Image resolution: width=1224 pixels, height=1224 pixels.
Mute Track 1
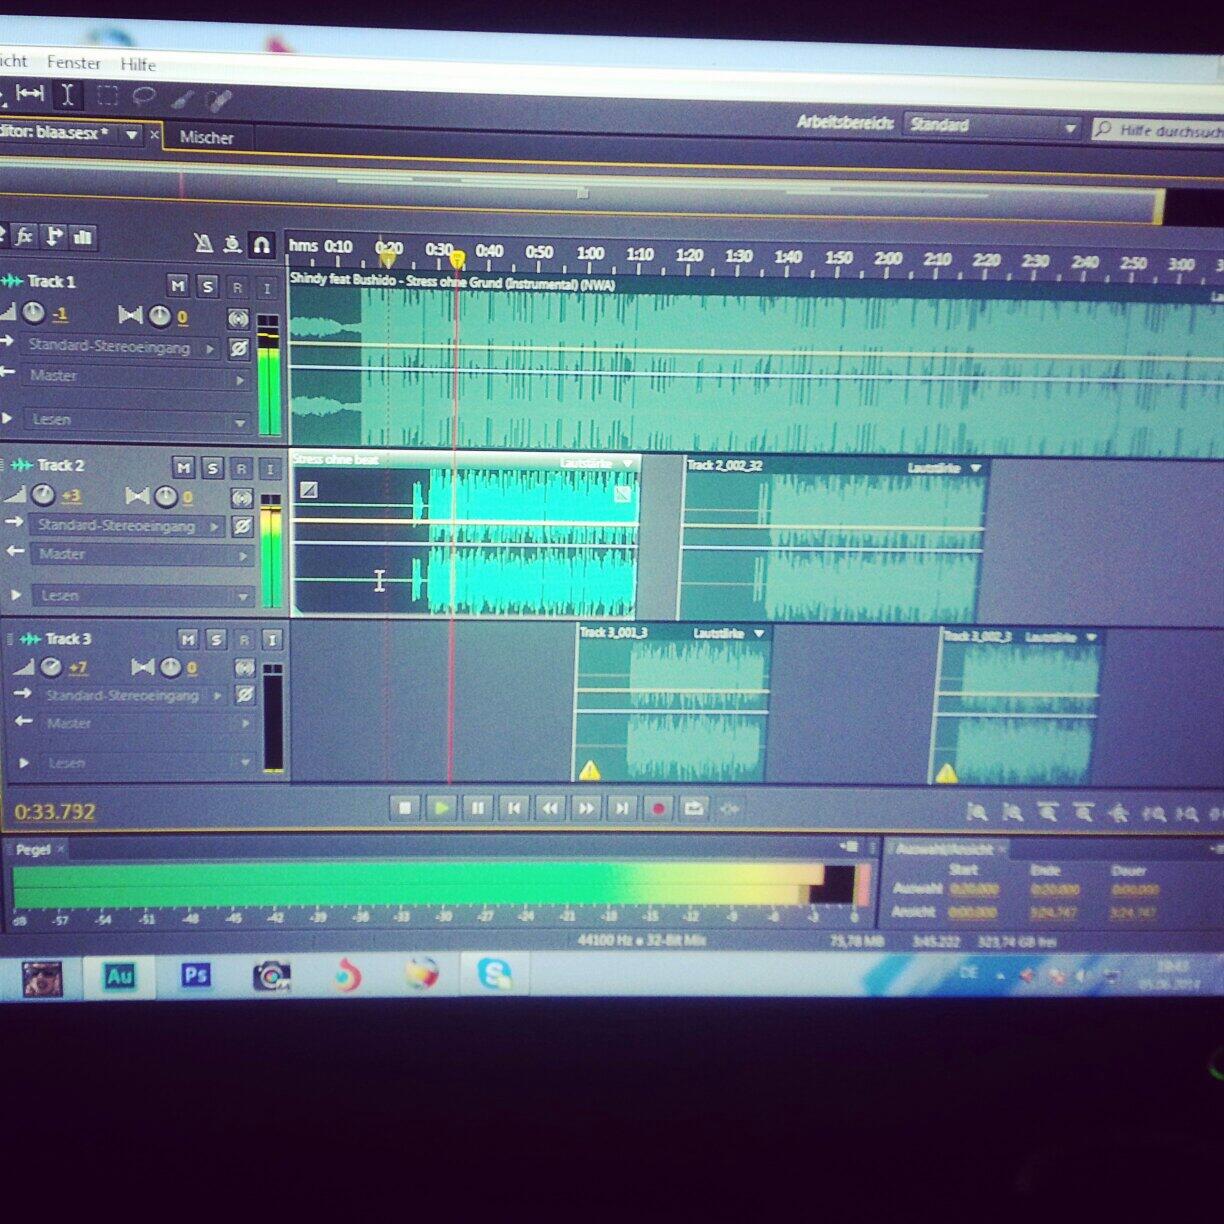[178, 286]
